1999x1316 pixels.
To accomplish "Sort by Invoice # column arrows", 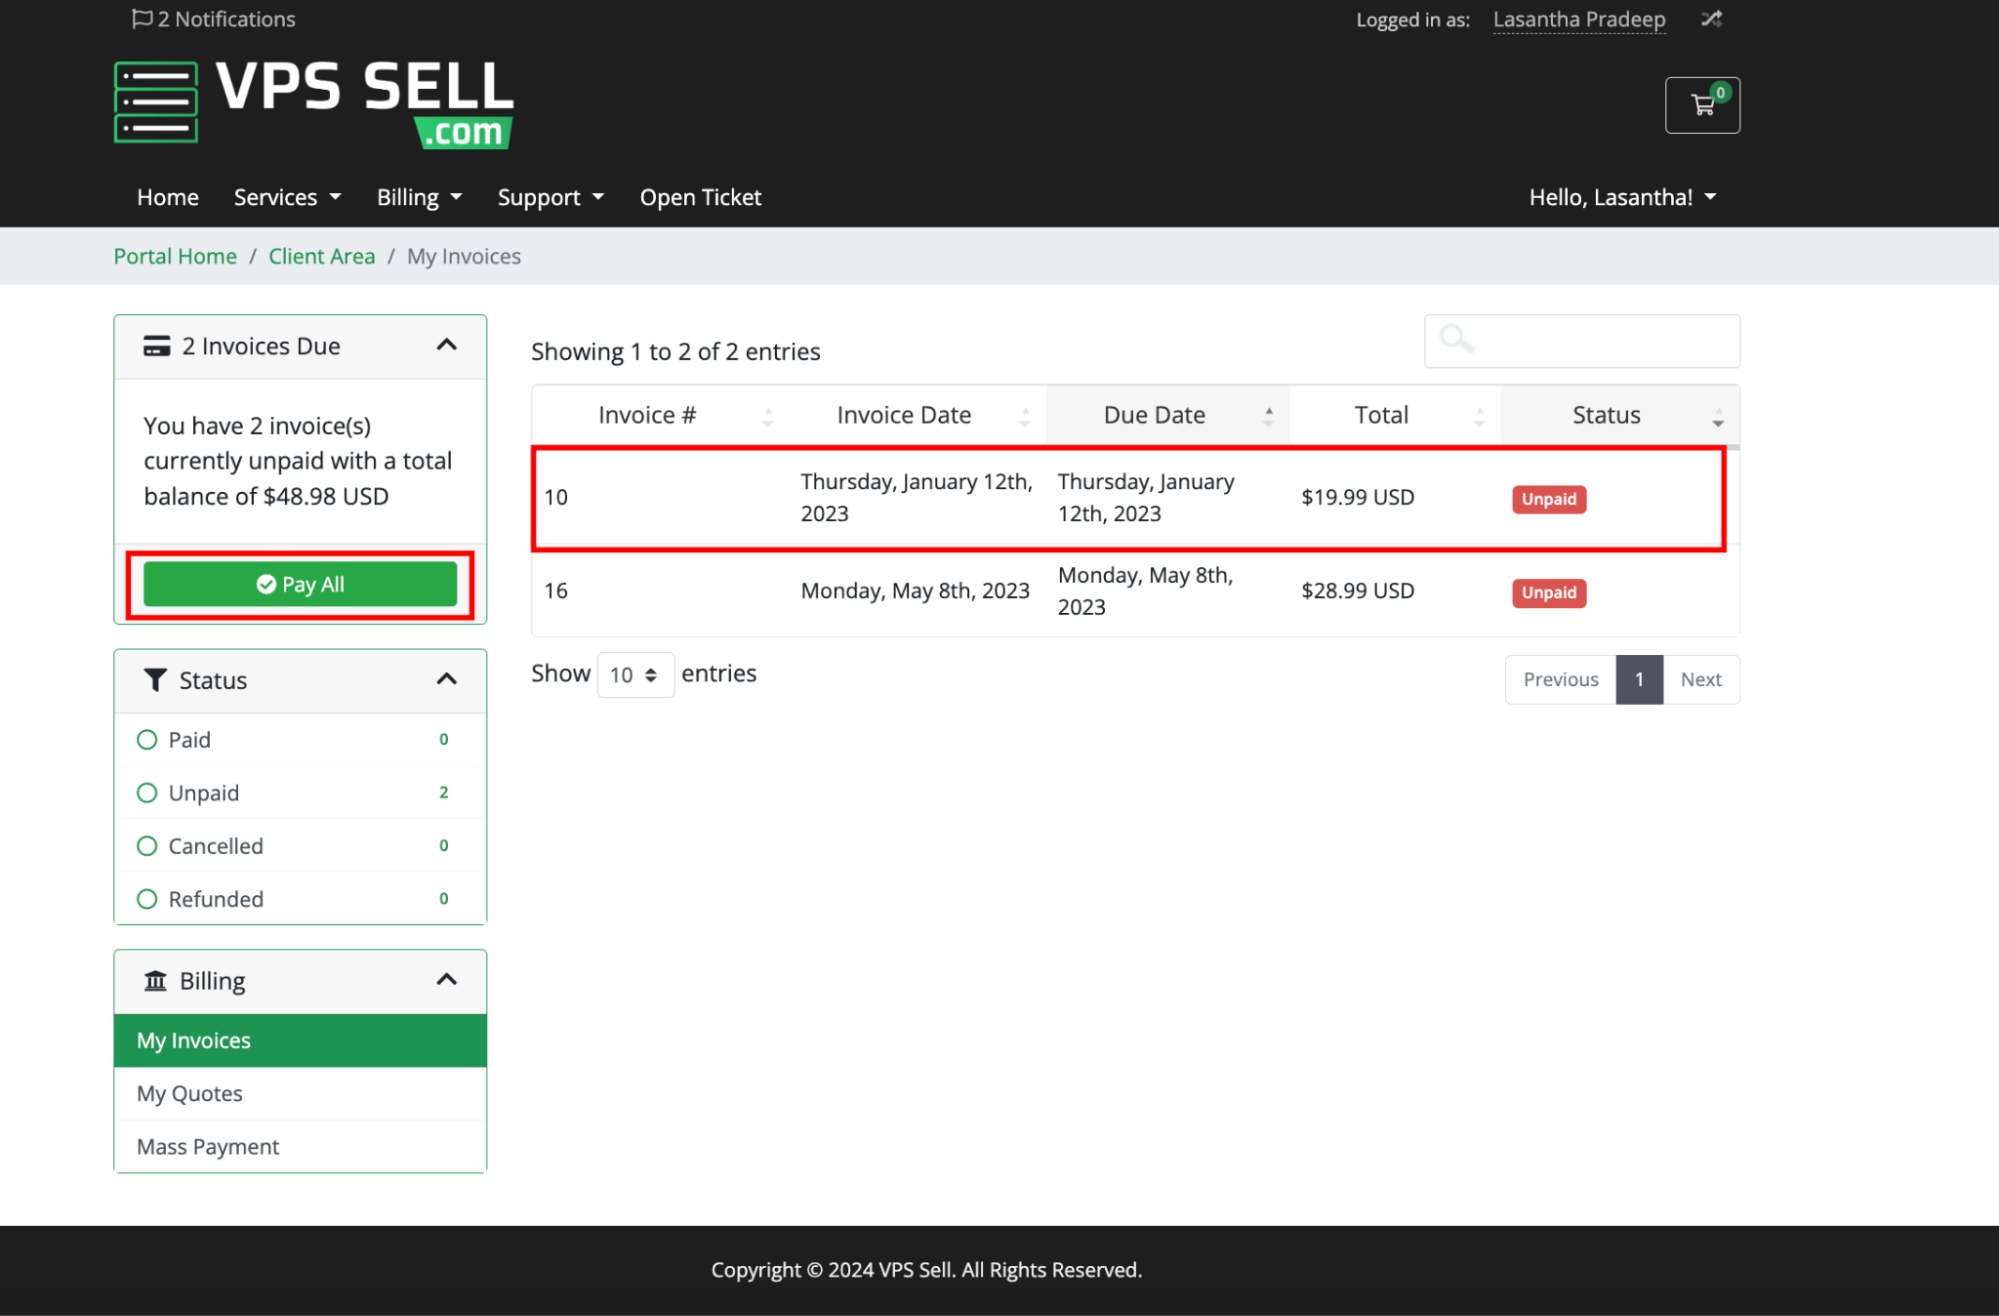I will pyautogui.click(x=768, y=416).
